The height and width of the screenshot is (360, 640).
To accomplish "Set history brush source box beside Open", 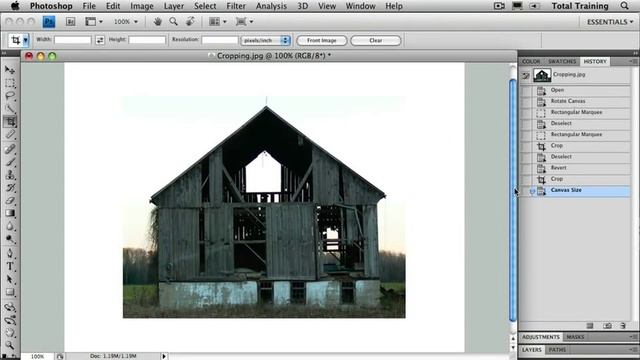I will coord(526,90).
